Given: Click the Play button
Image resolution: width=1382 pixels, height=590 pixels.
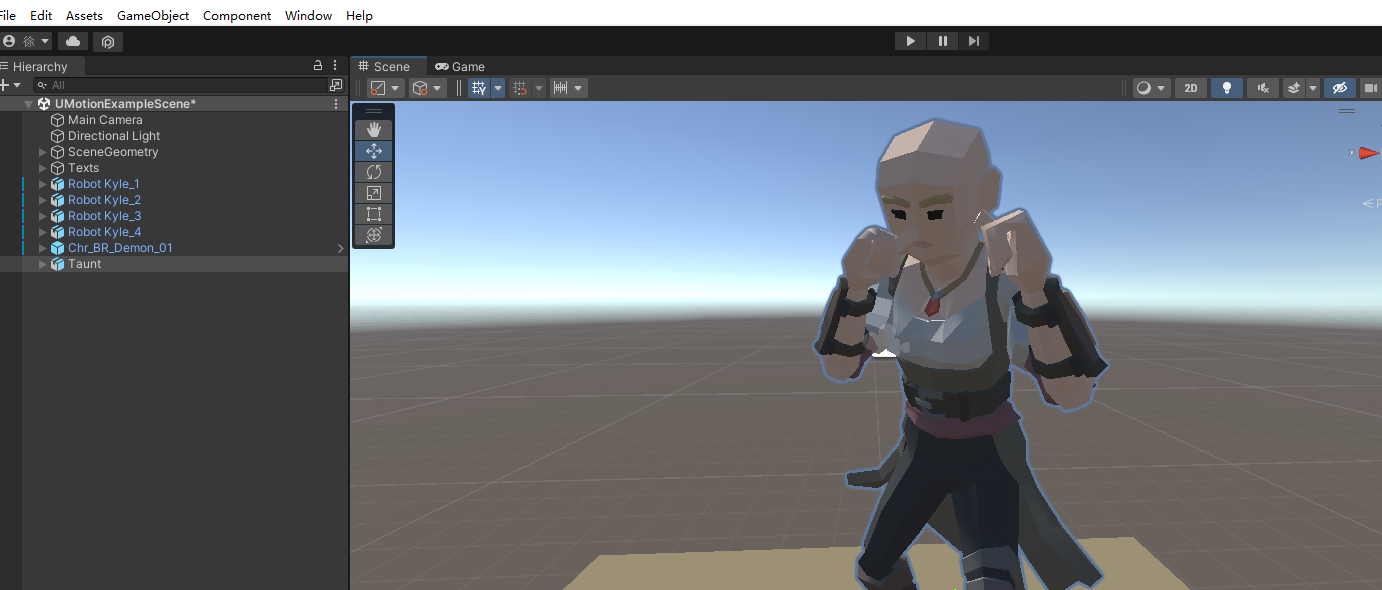Looking at the screenshot, I should click(910, 41).
